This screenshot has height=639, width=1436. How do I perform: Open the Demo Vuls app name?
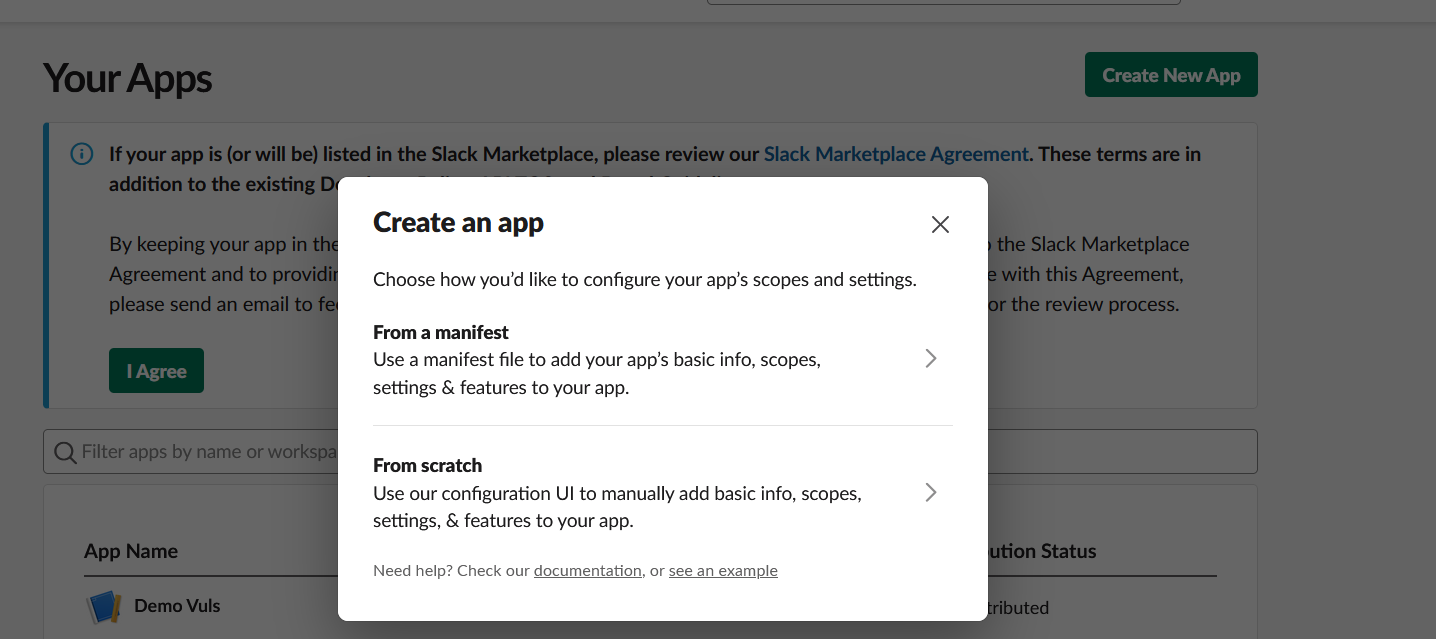pyautogui.click(x=177, y=606)
